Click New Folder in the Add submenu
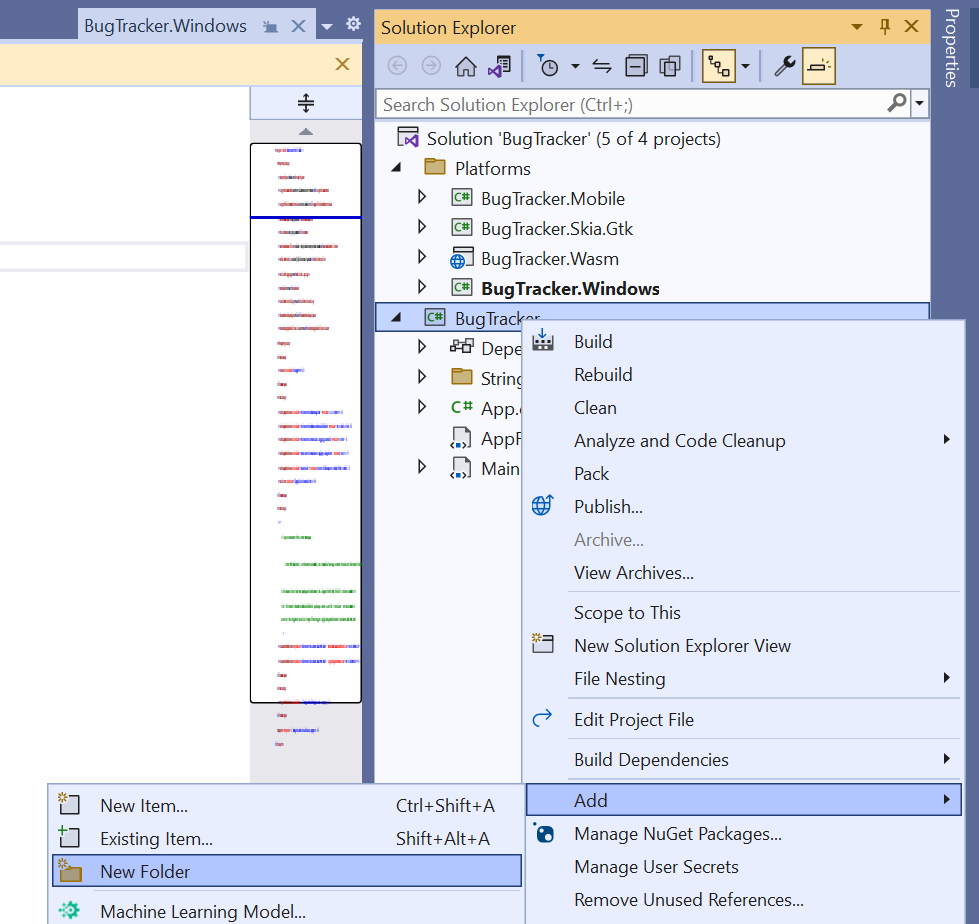Screen dimensions: 979x924 pos(143,870)
